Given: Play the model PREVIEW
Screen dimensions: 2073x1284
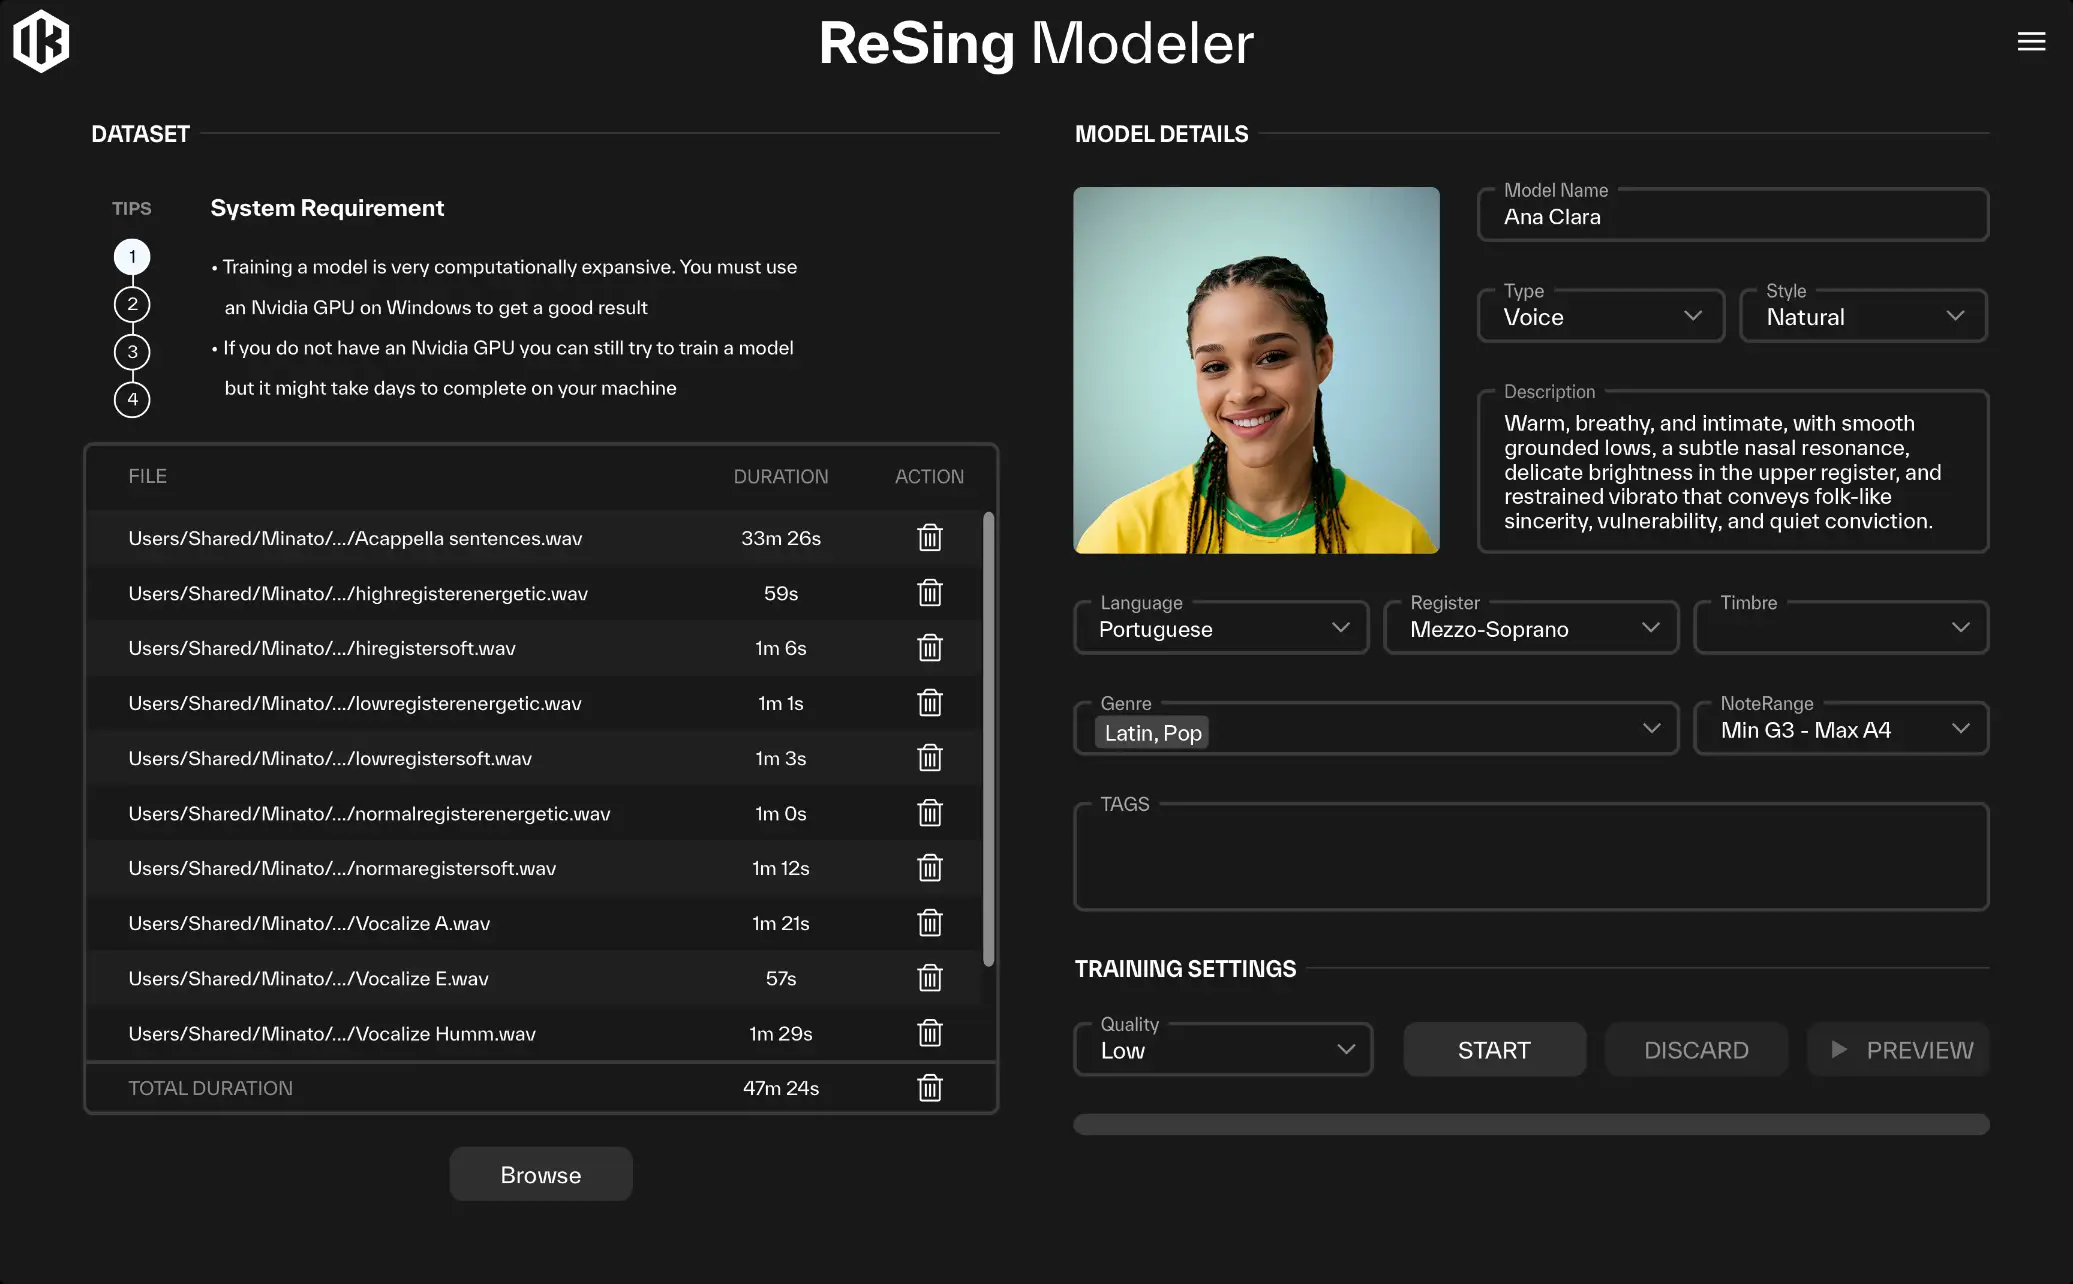Looking at the screenshot, I should click(1898, 1050).
